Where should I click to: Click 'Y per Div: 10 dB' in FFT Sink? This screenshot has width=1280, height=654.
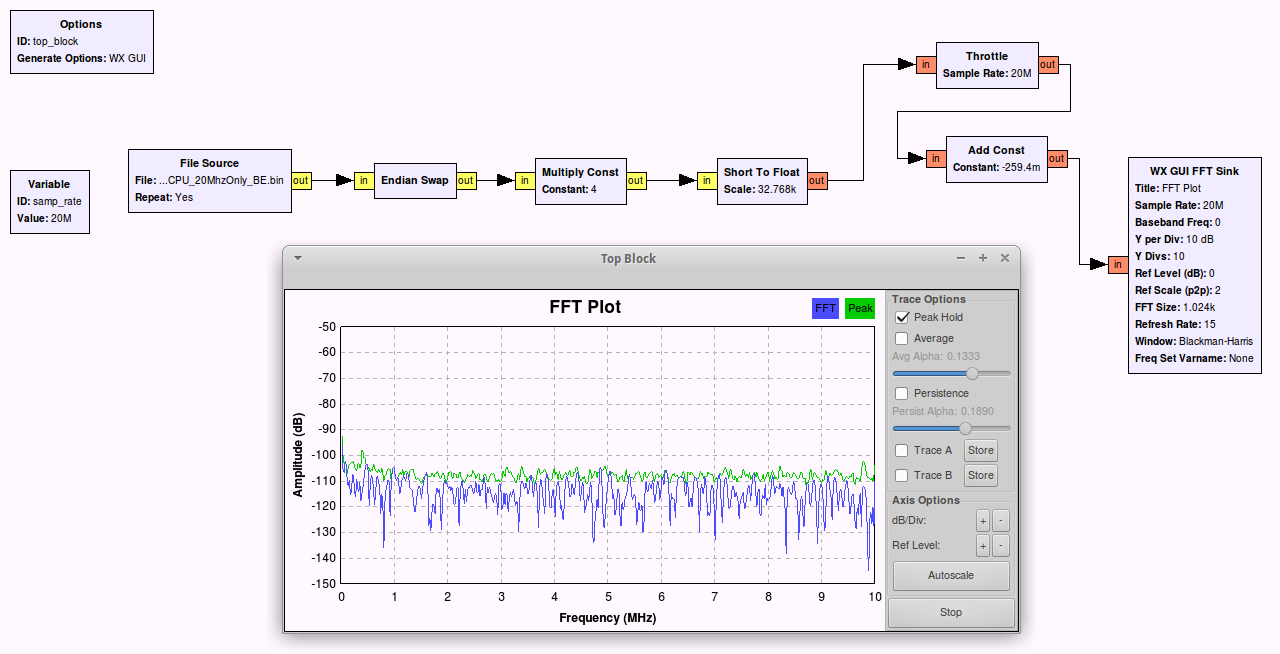tap(1174, 239)
